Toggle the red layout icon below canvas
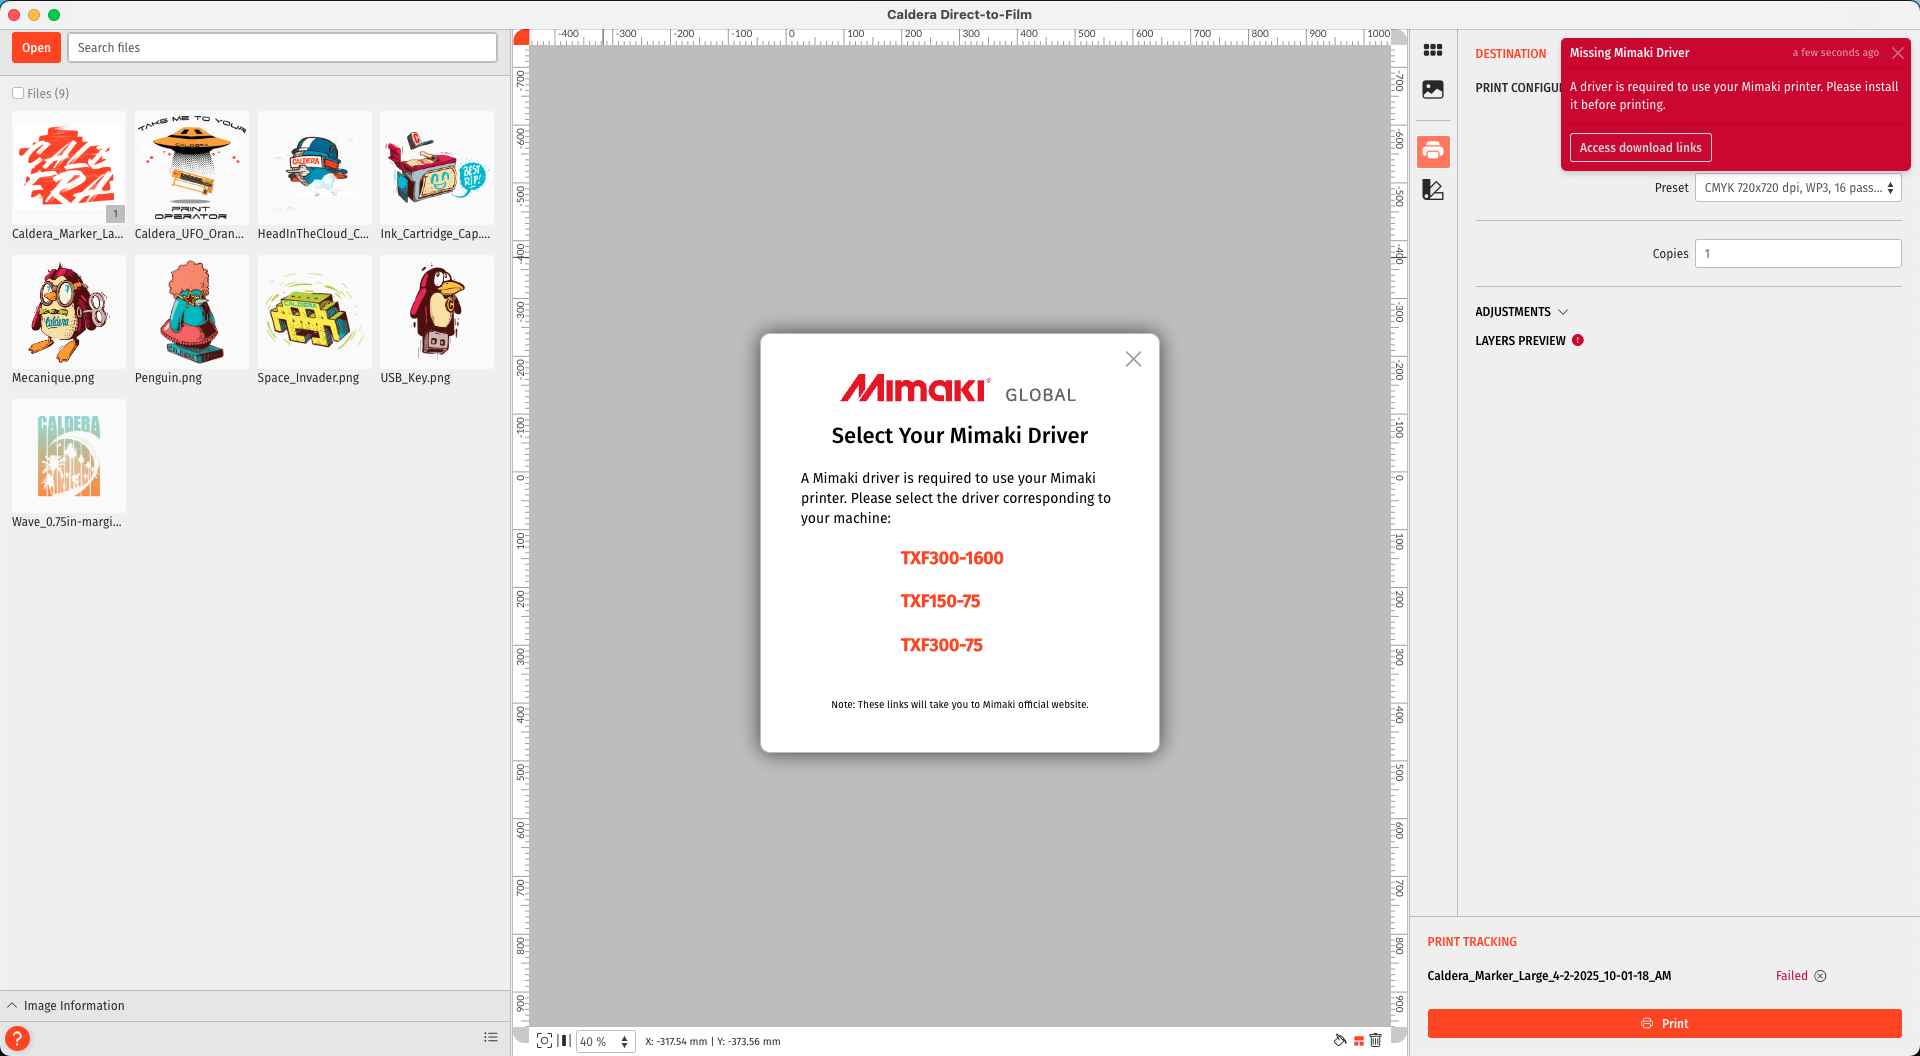1920x1056 pixels. (x=1359, y=1041)
